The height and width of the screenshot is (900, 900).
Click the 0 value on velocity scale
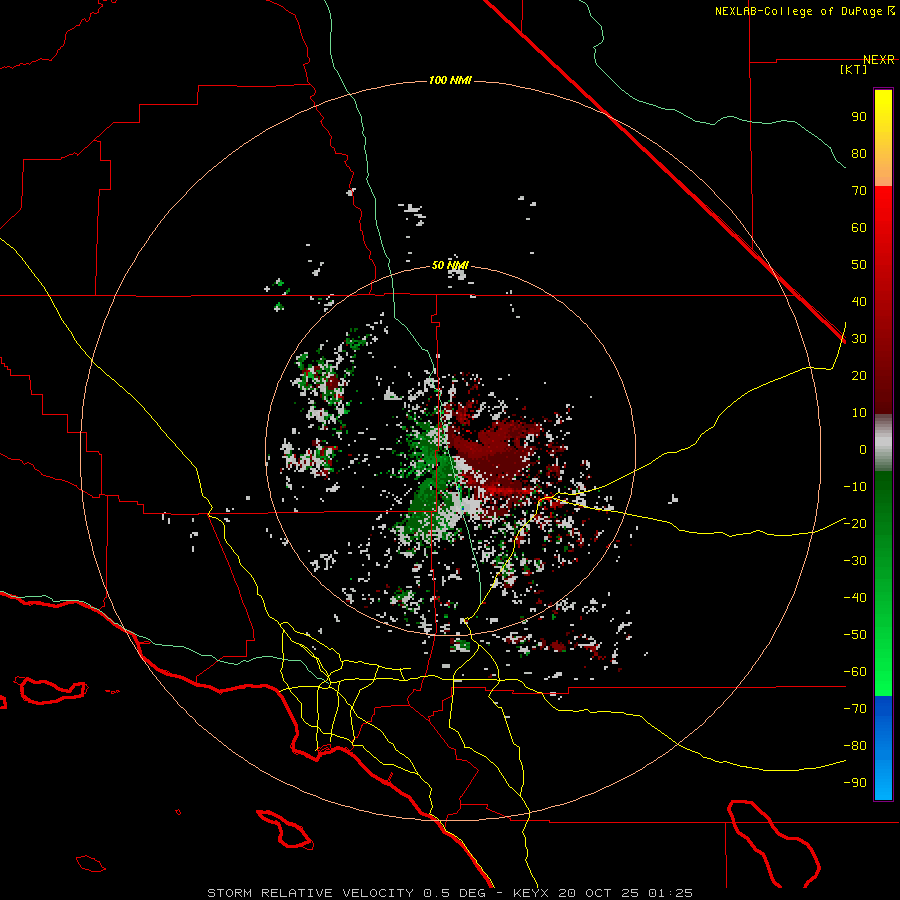[863, 449]
